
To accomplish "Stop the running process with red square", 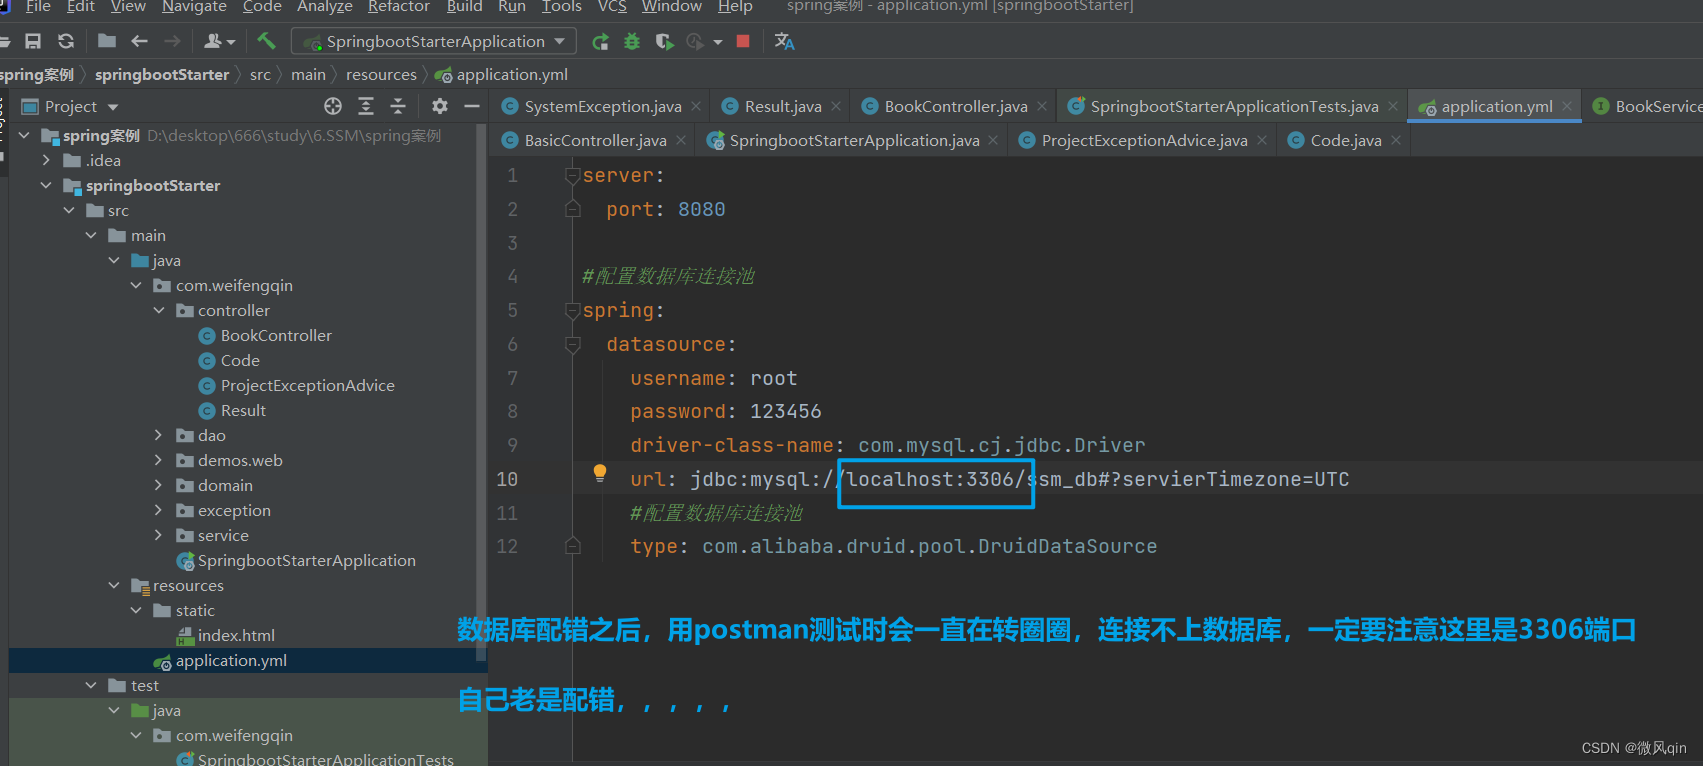I will click(x=743, y=41).
